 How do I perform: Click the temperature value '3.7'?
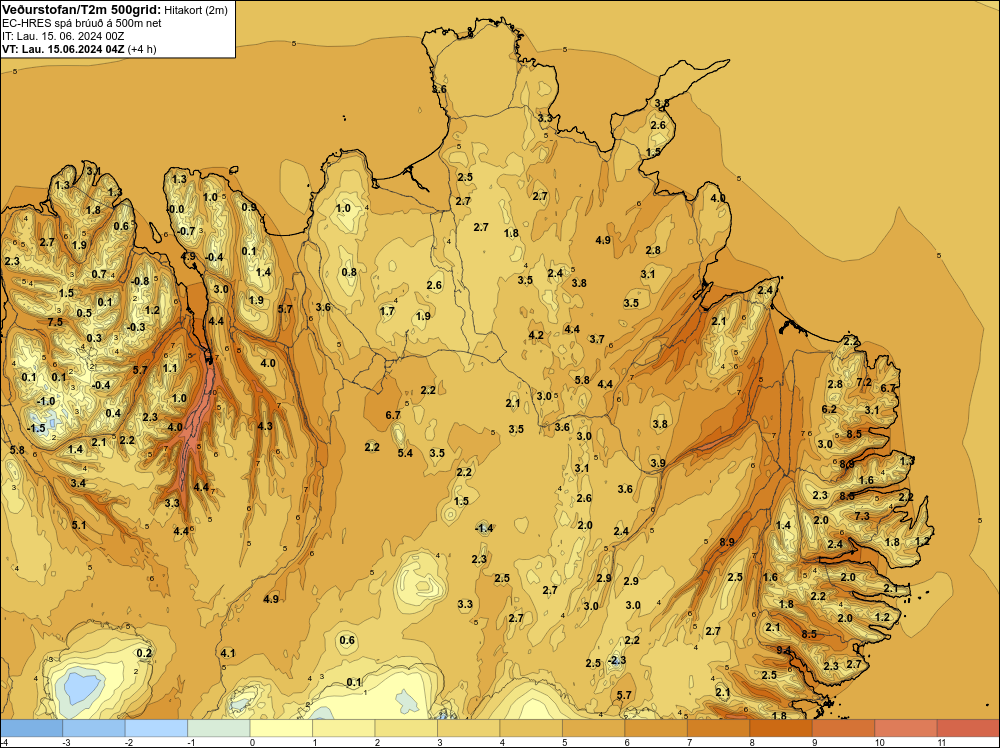click(596, 339)
